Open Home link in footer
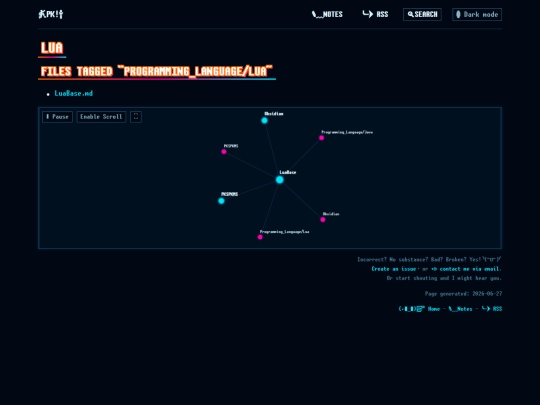The height and width of the screenshot is (405, 540). [x=419, y=309]
